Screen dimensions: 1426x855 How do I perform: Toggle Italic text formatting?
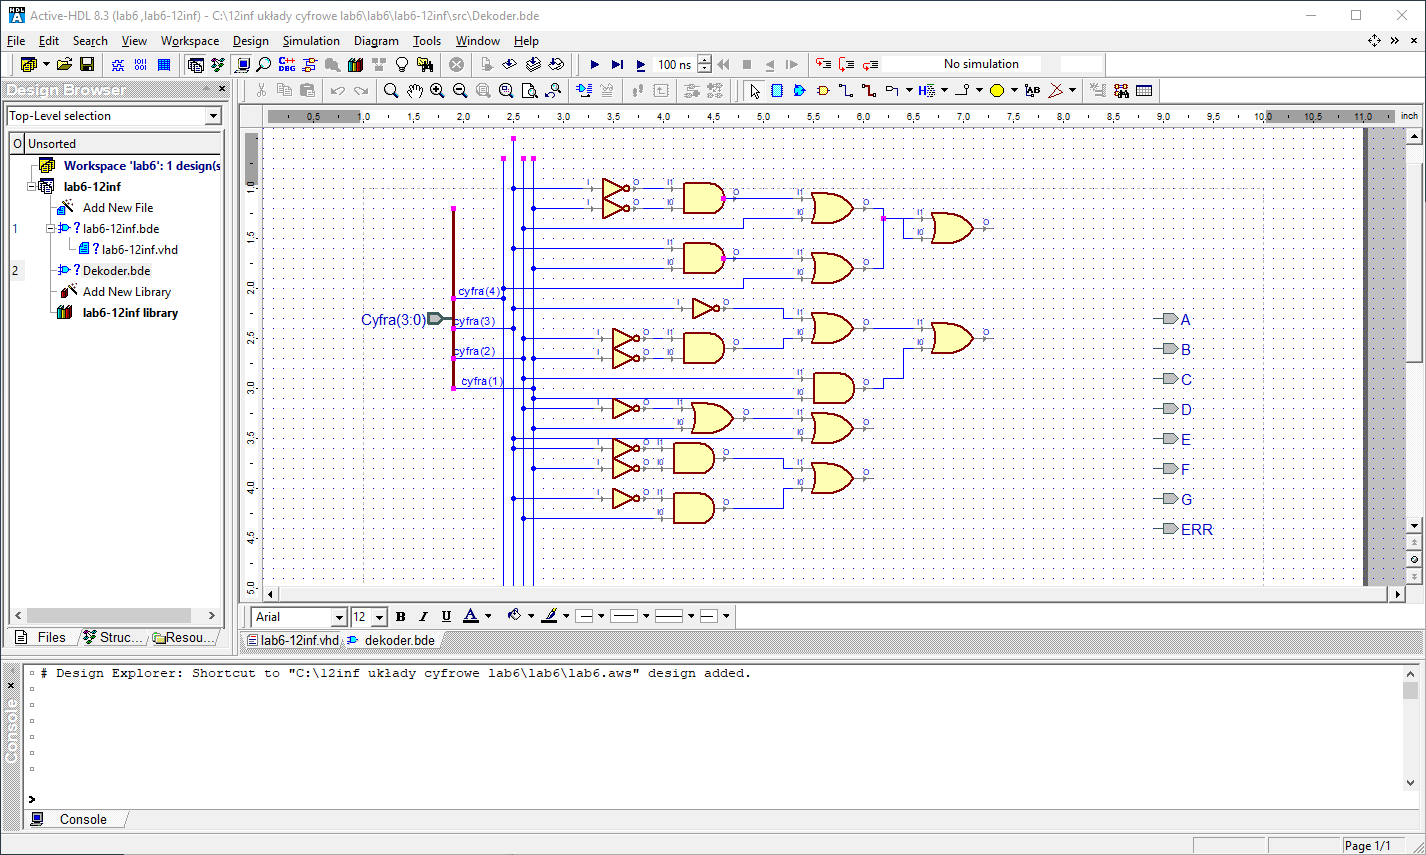coord(423,616)
